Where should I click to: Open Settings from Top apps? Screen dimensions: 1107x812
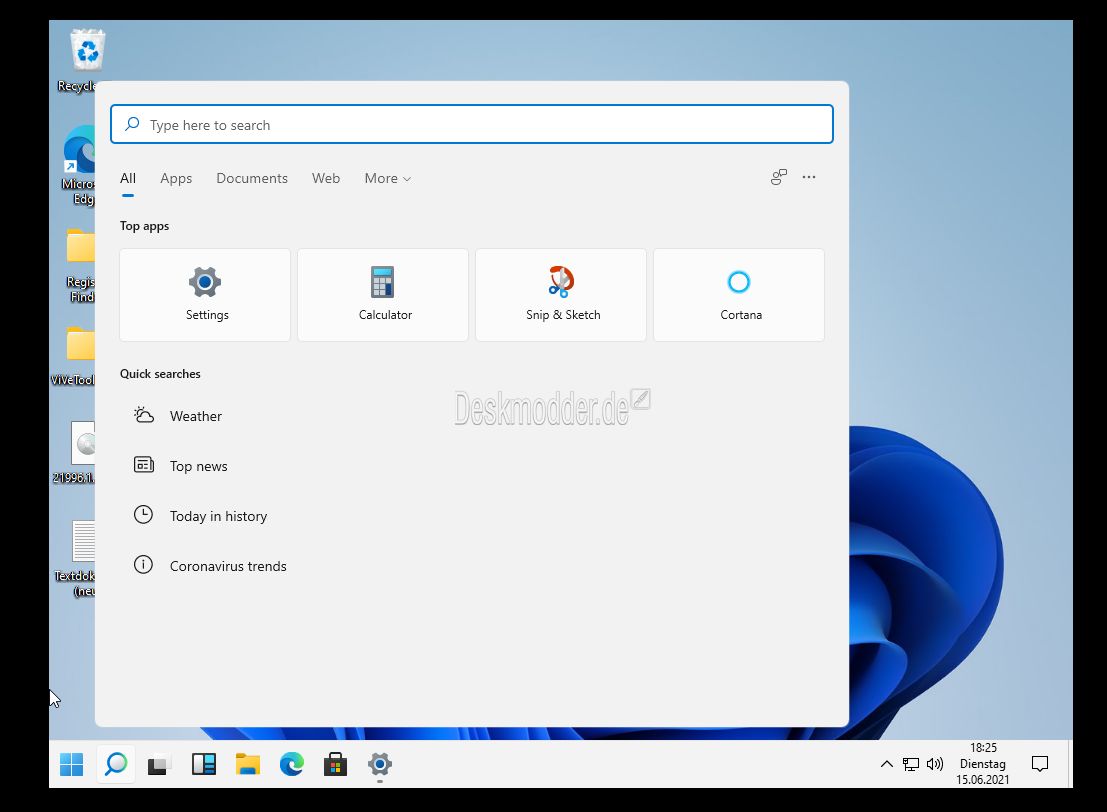(x=205, y=295)
